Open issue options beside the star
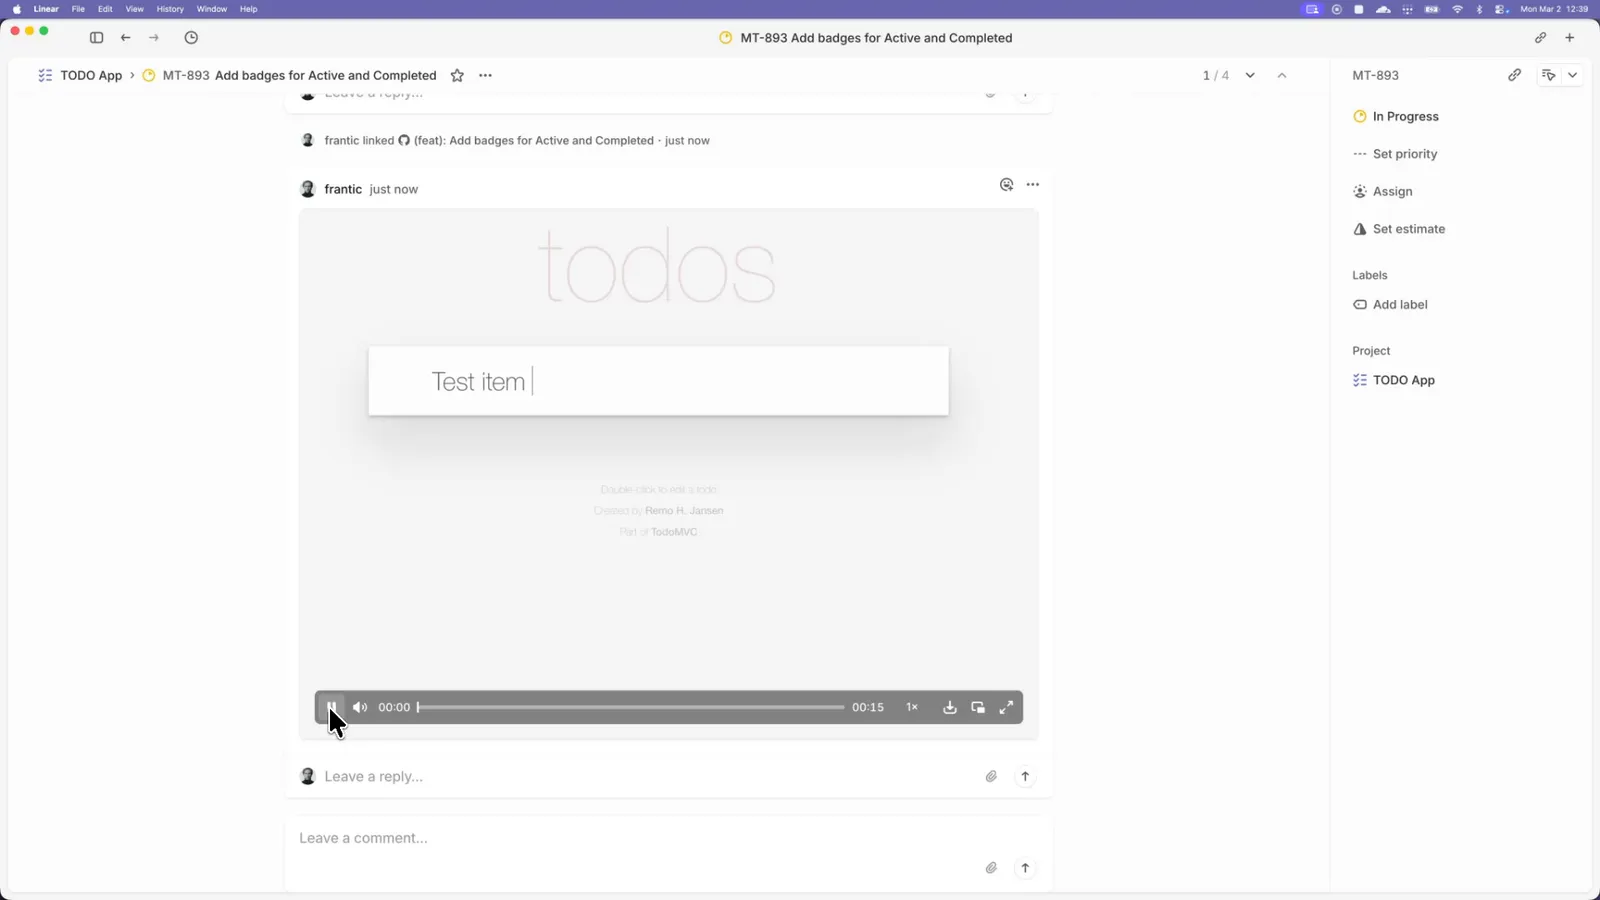The image size is (1600, 900). (x=485, y=75)
